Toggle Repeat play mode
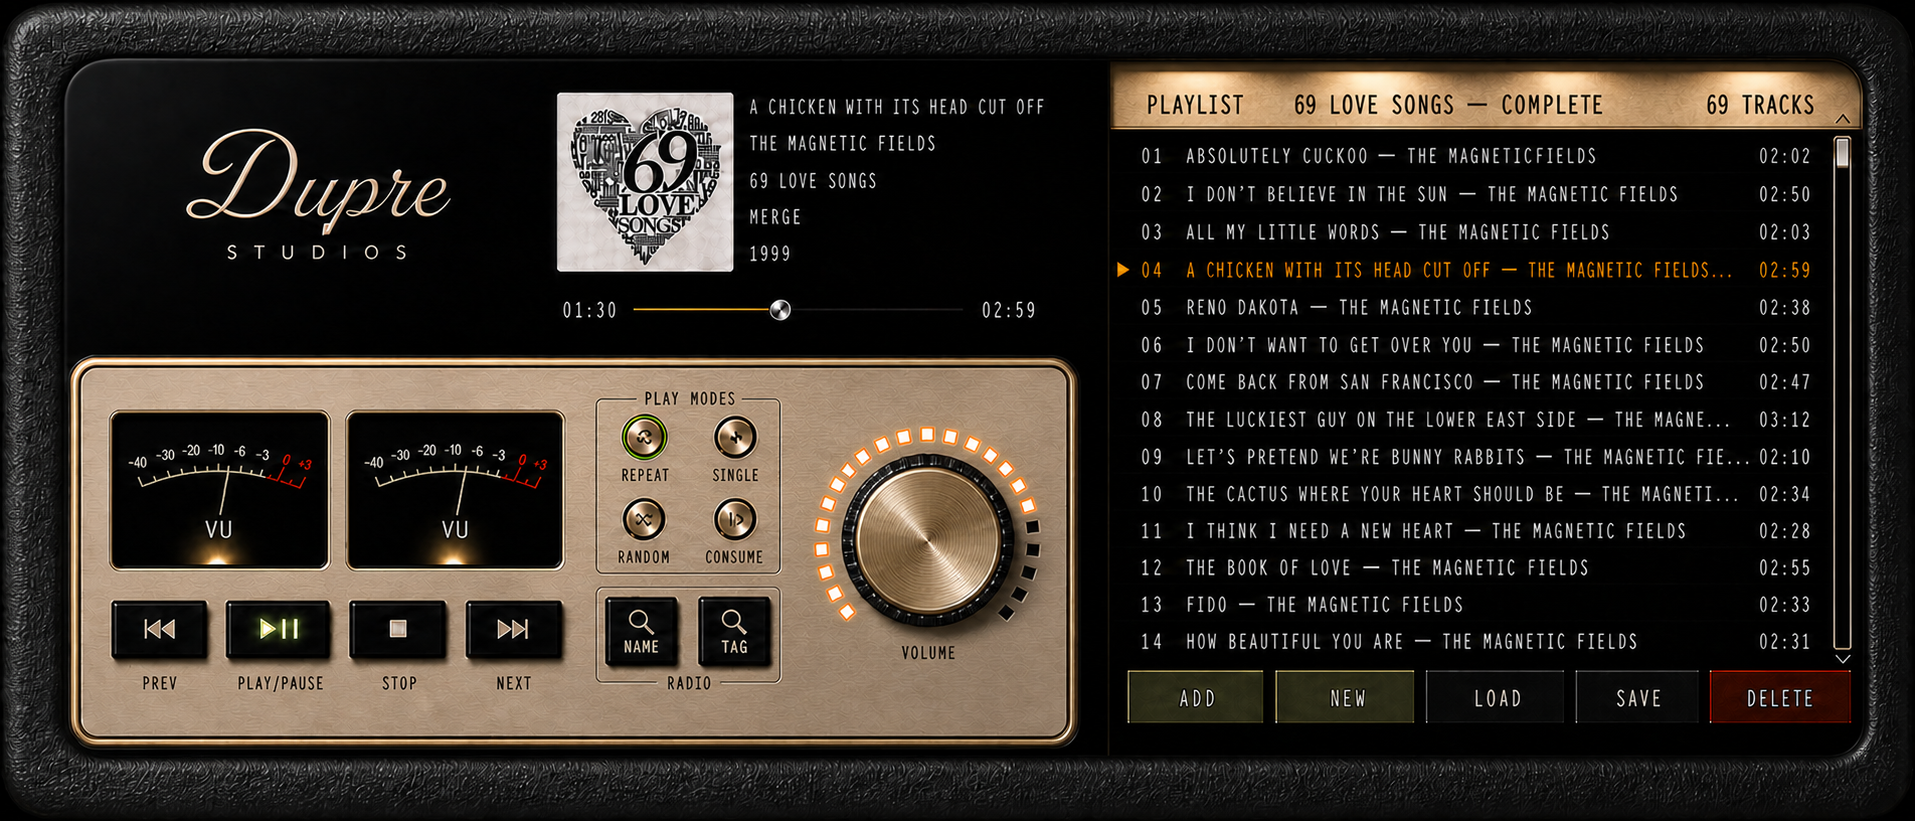 click(644, 437)
